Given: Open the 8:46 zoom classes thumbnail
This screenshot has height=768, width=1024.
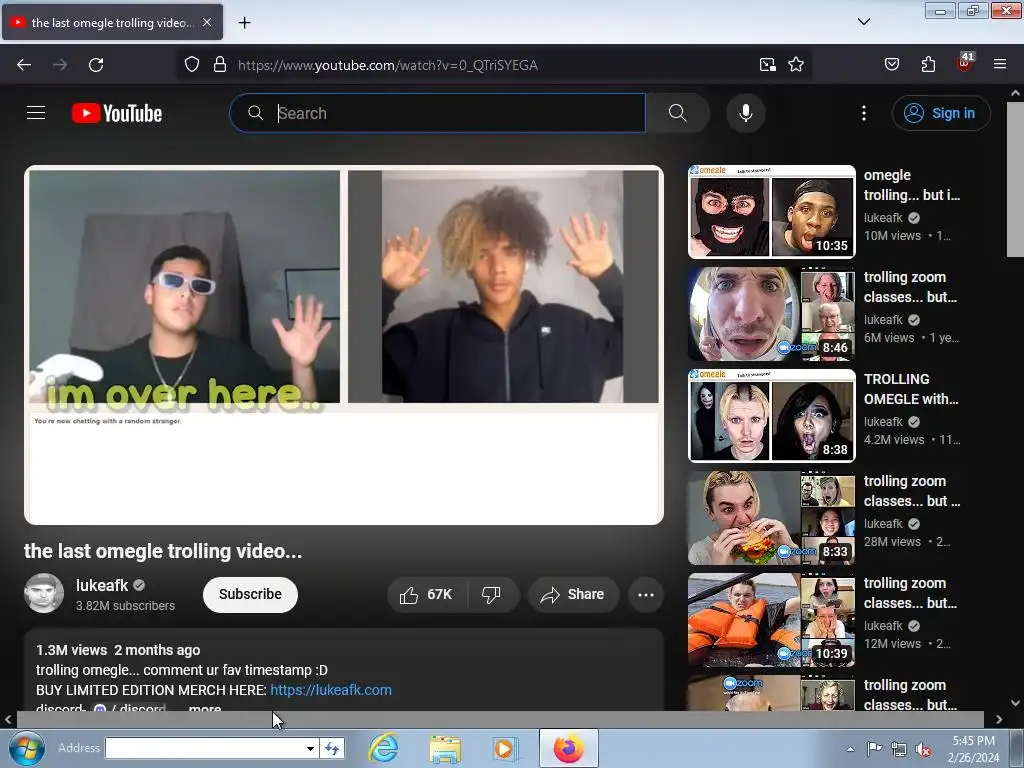Looking at the screenshot, I should [x=772, y=313].
